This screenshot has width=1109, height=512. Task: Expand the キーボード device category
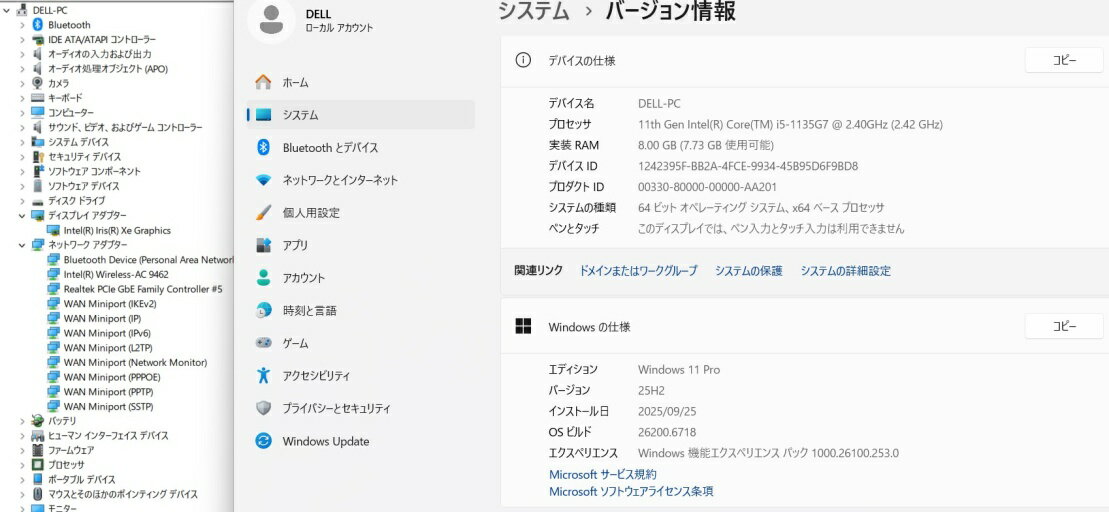pos(22,98)
